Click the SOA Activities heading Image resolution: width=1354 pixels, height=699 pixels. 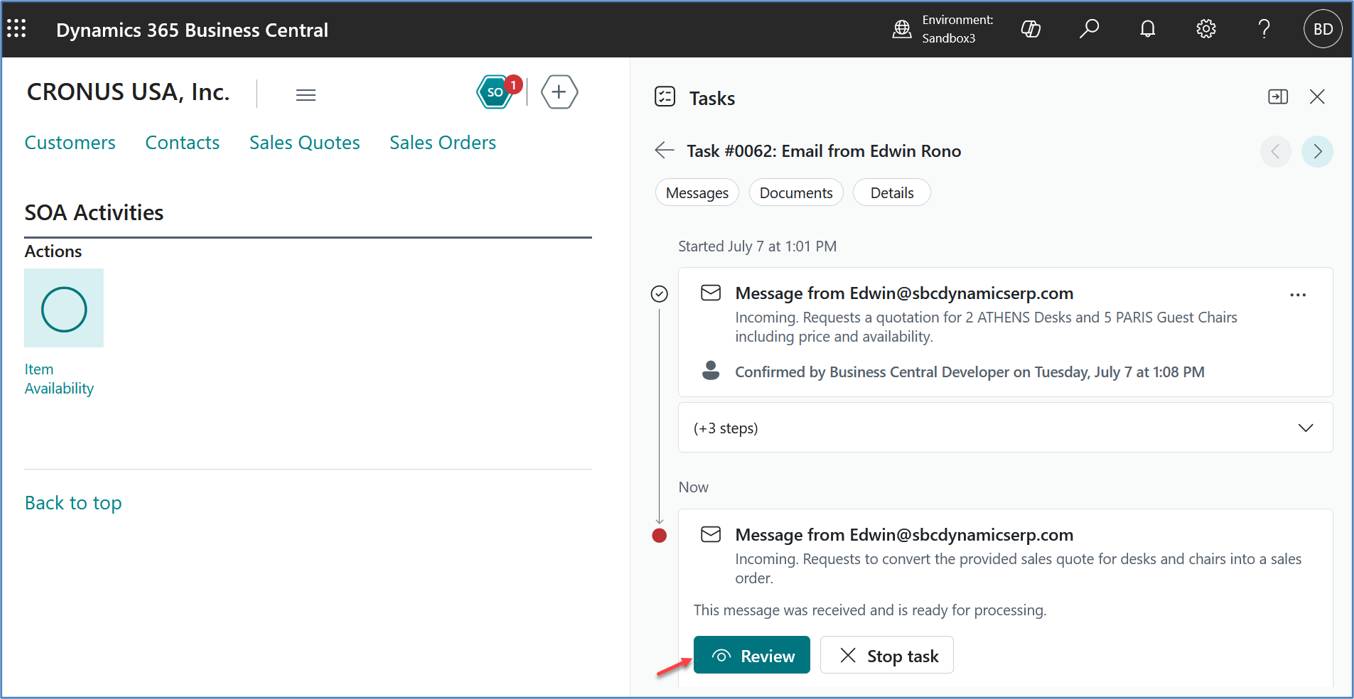94,212
